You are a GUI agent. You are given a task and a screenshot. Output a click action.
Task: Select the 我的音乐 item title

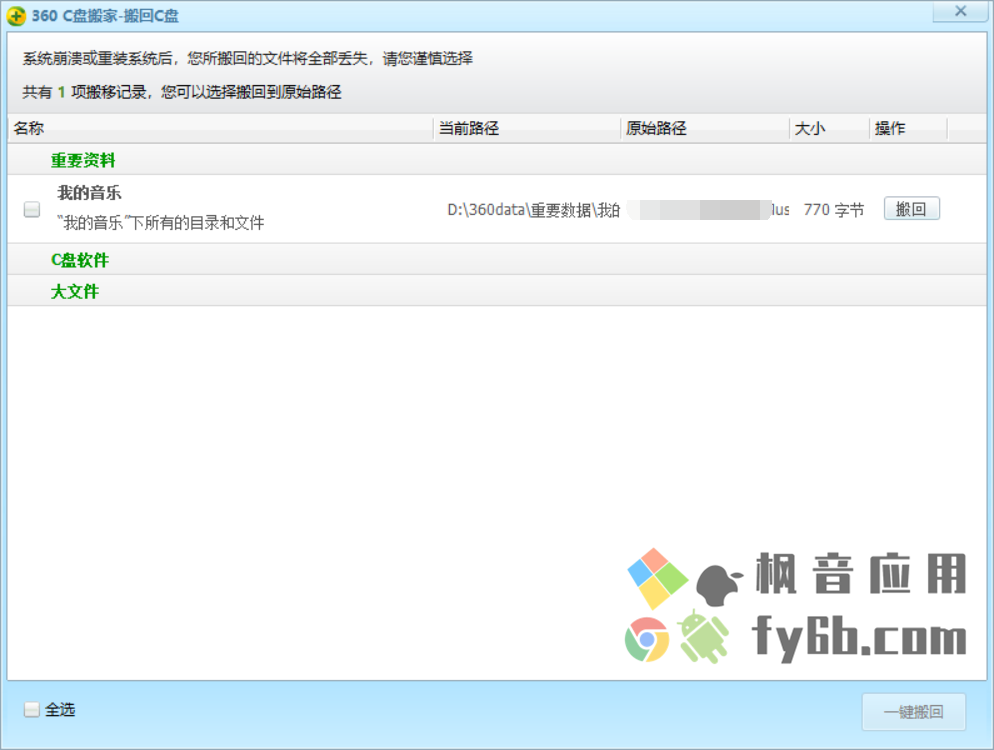pyautogui.click(x=89, y=193)
